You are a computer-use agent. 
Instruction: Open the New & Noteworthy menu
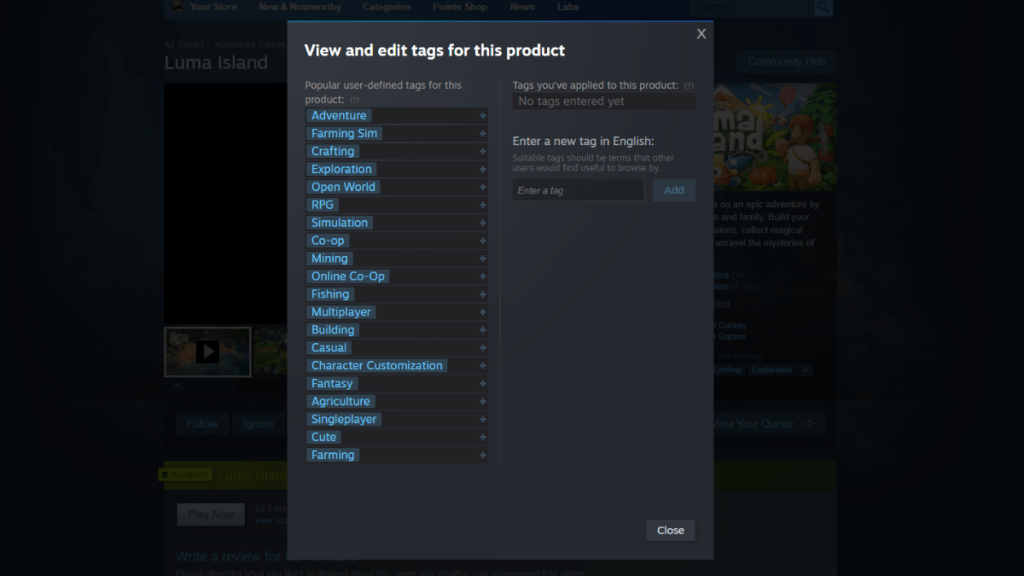tap(300, 7)
